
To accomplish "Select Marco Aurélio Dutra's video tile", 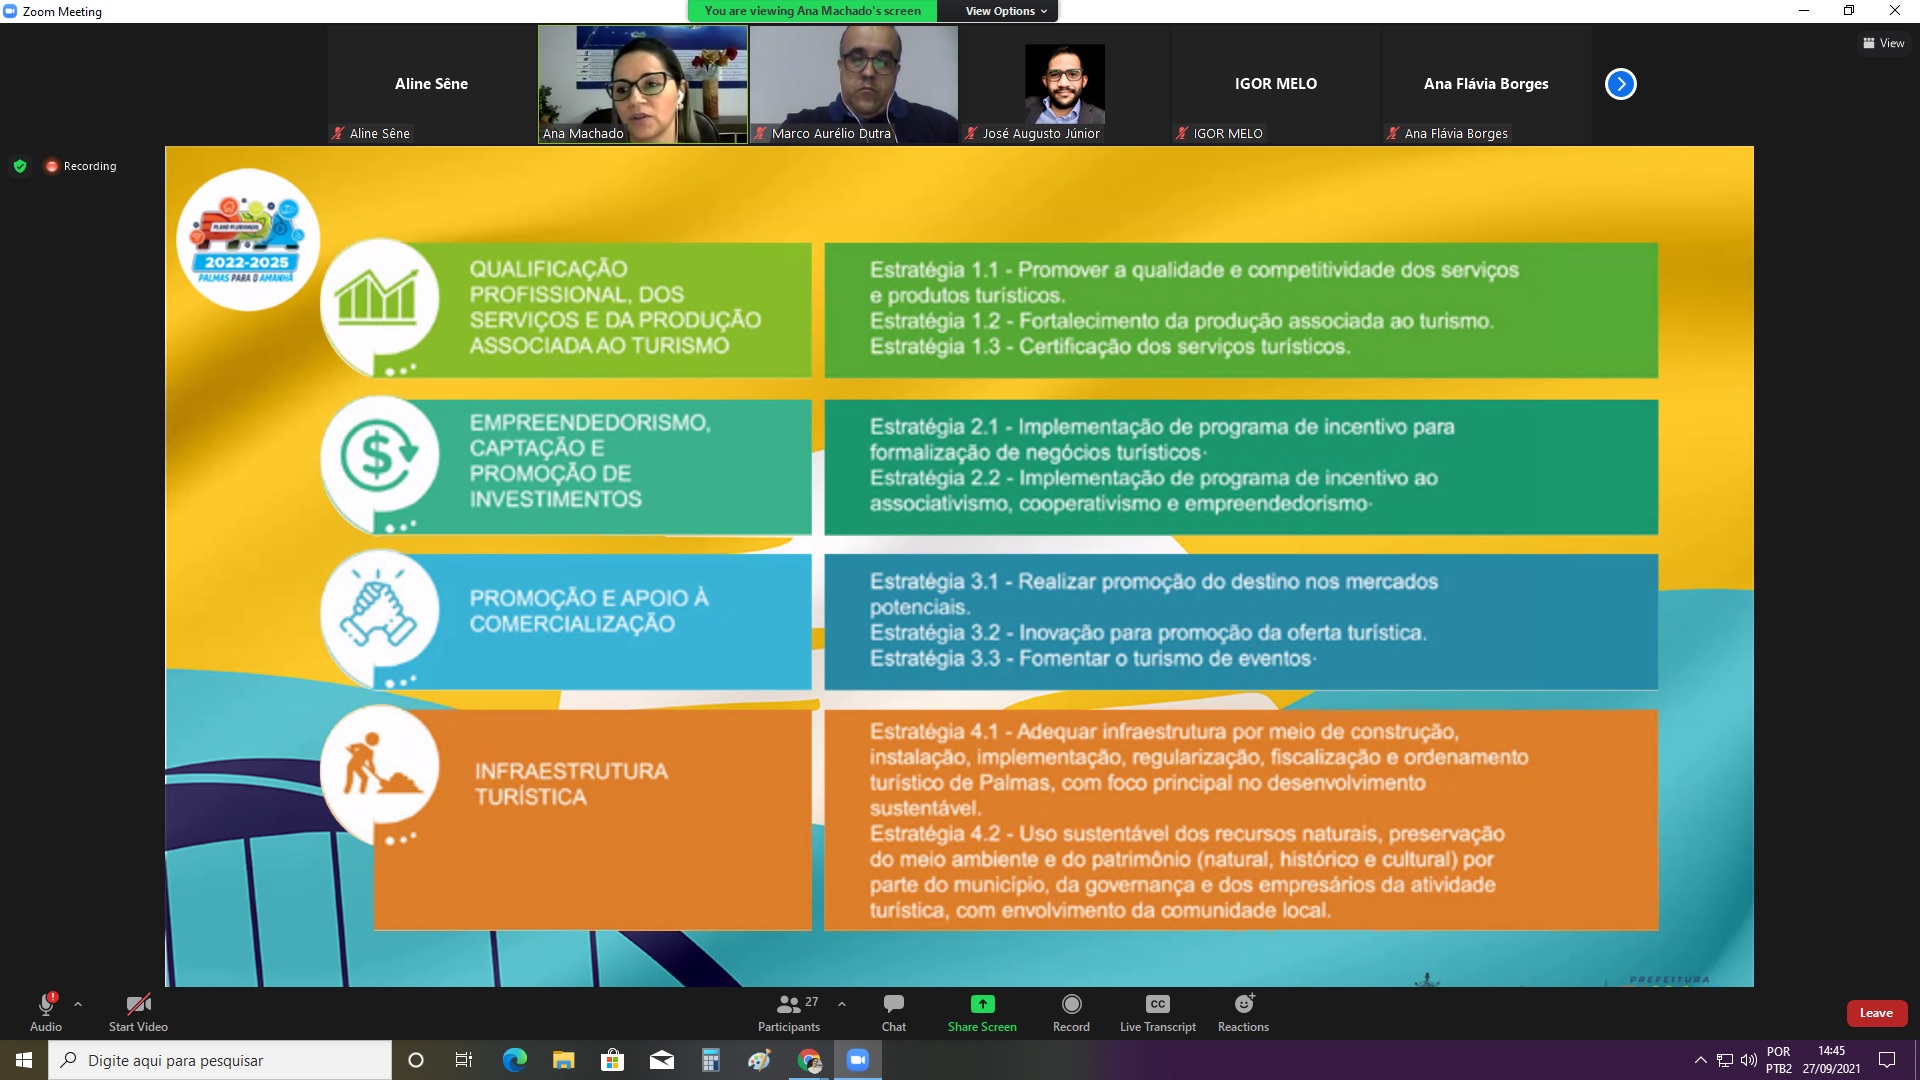I will point(853,84).
